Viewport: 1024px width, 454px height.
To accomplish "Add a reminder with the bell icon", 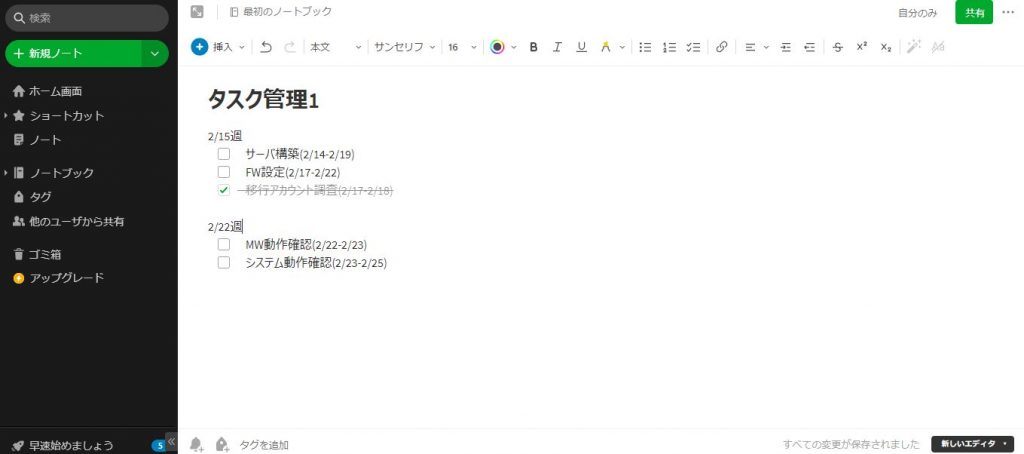I will coord(197,444).
